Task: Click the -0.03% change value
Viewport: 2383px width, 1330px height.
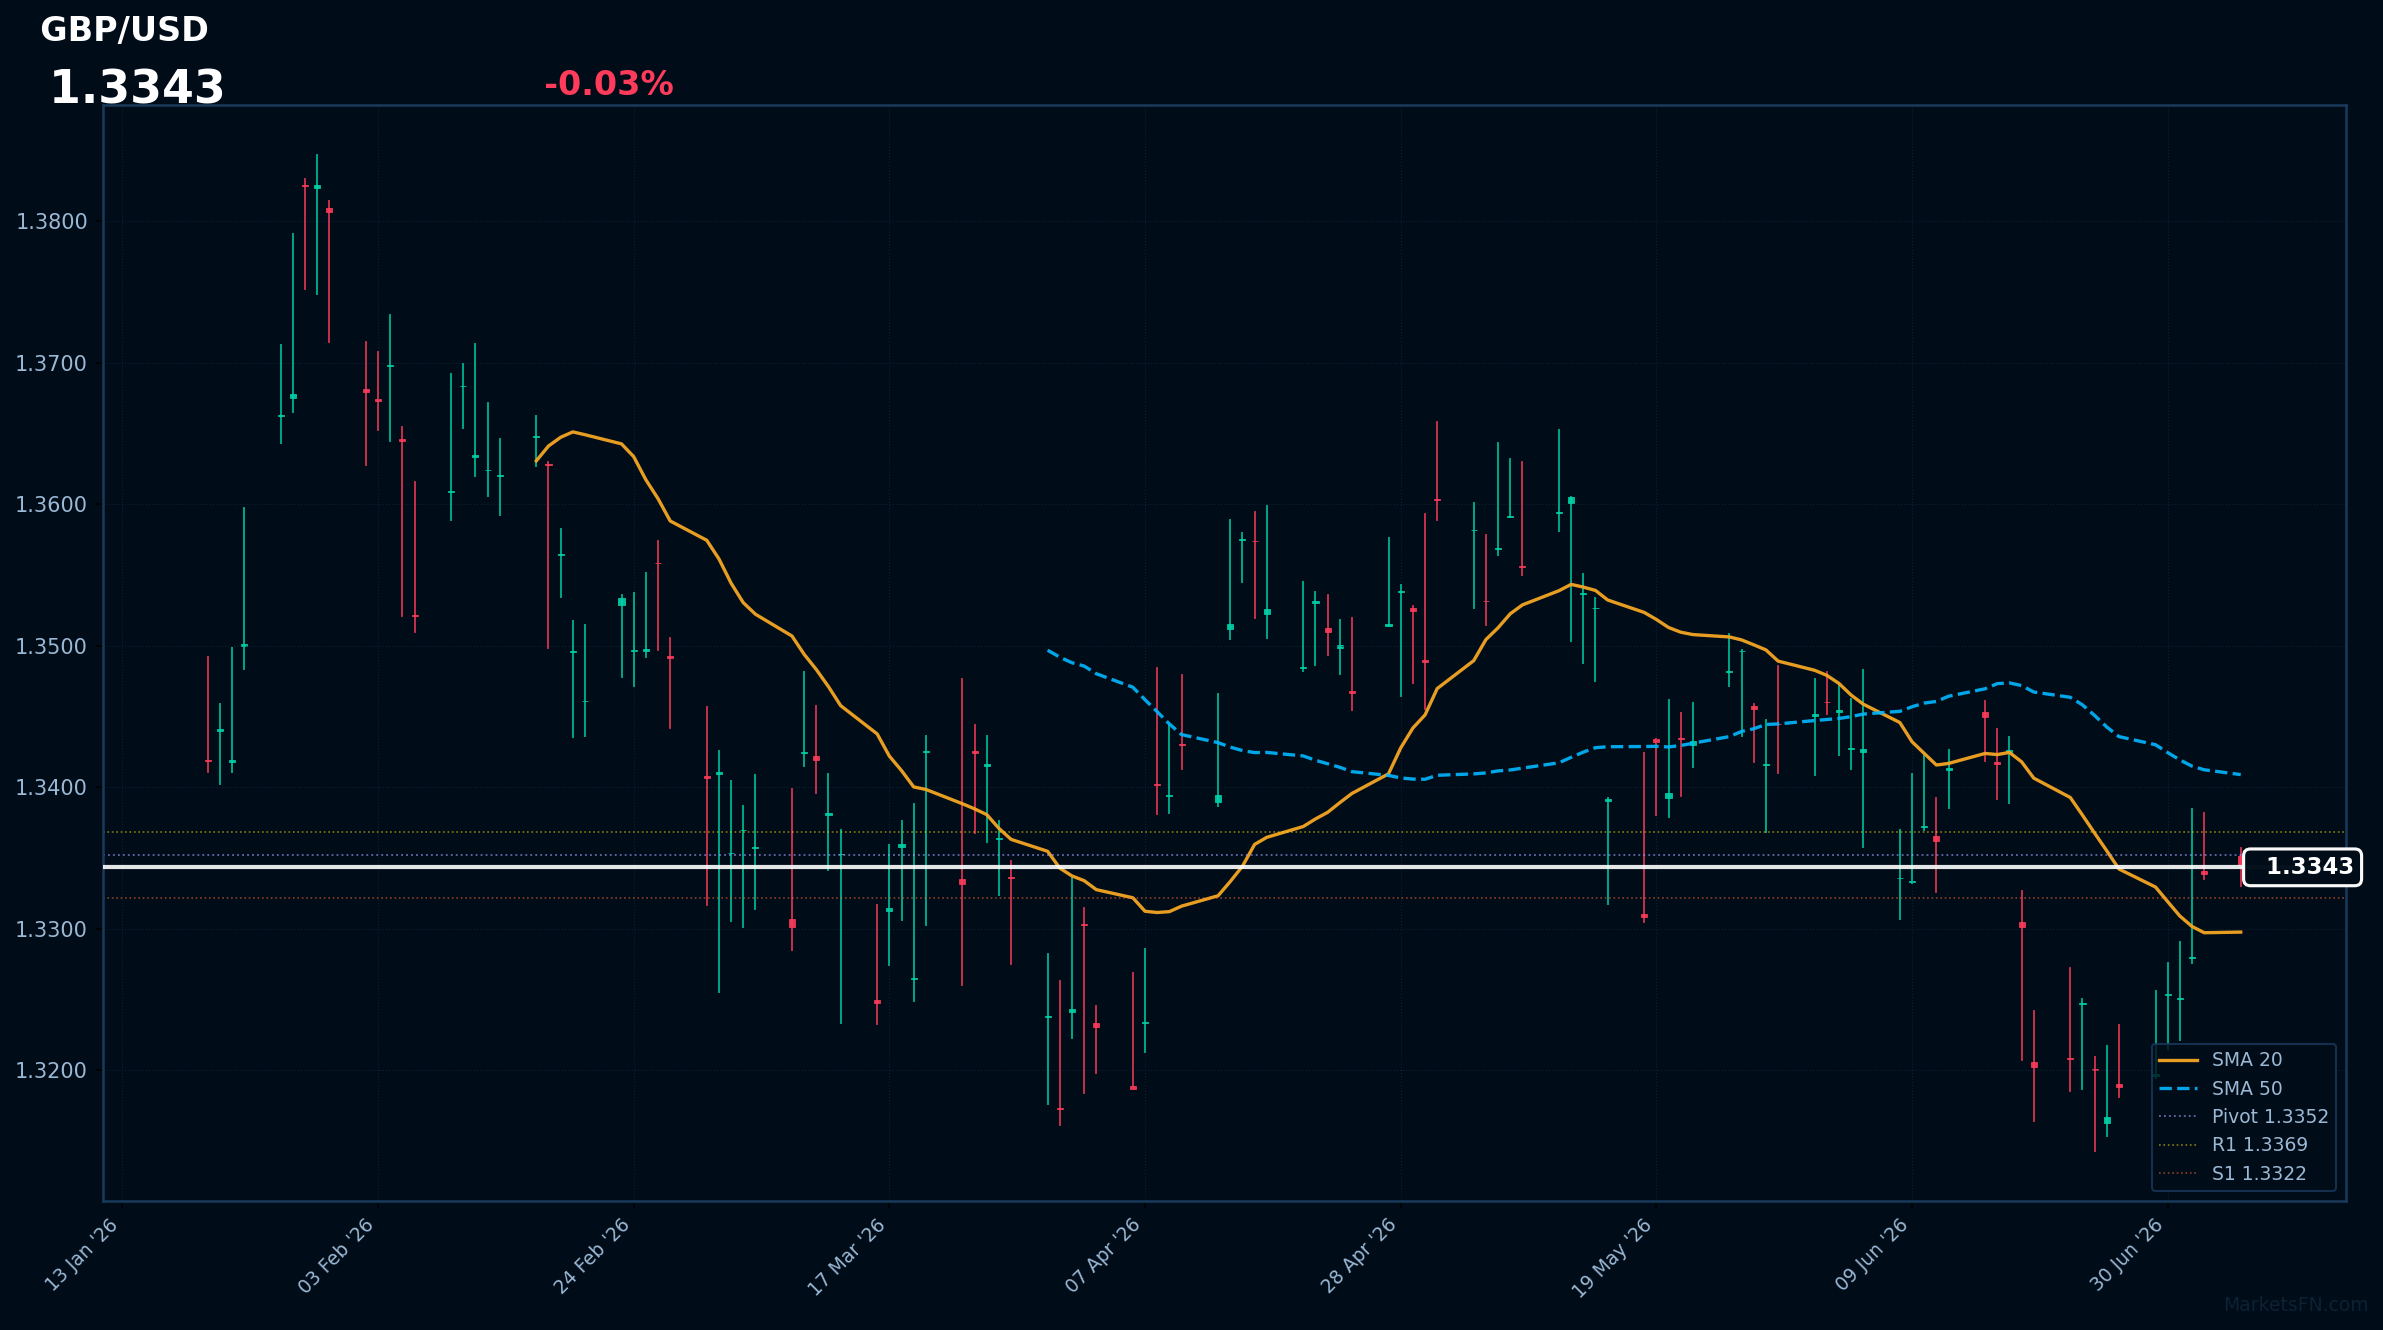Action: click(x=609, y=84)
